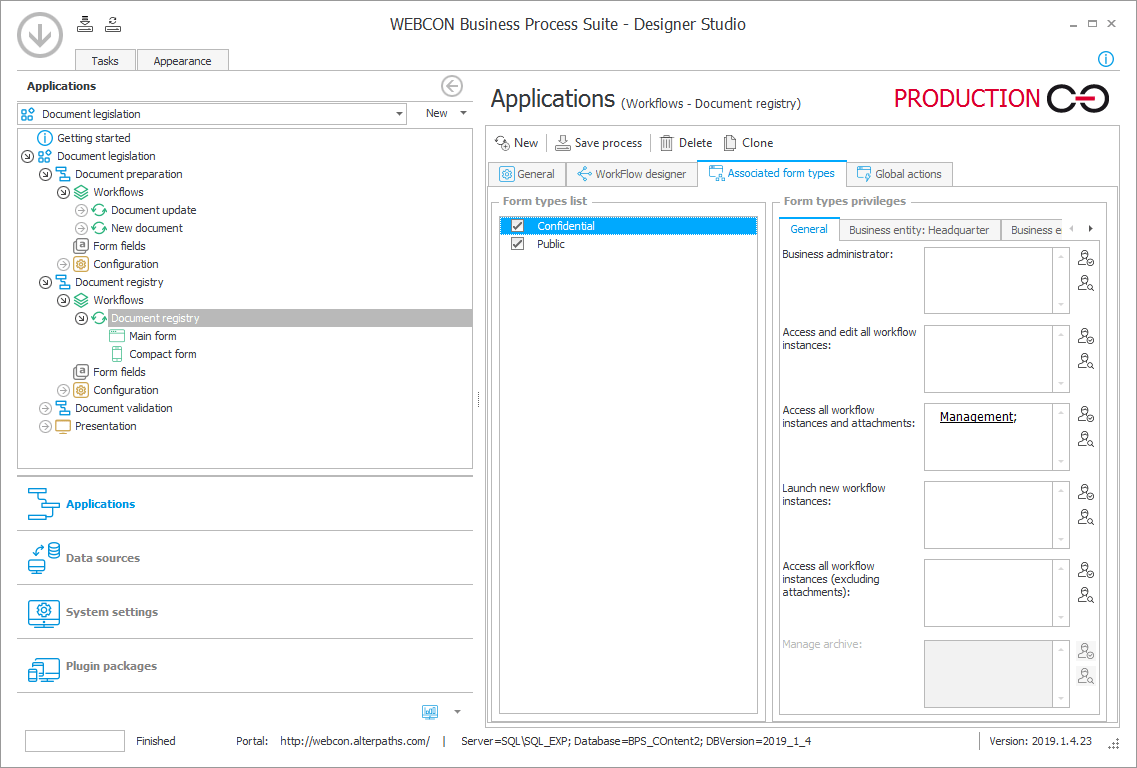1137x768 pixels.
Task: Open the arrow next to New in sidebar
Action: pyautogui.click(x=463, y=113)
